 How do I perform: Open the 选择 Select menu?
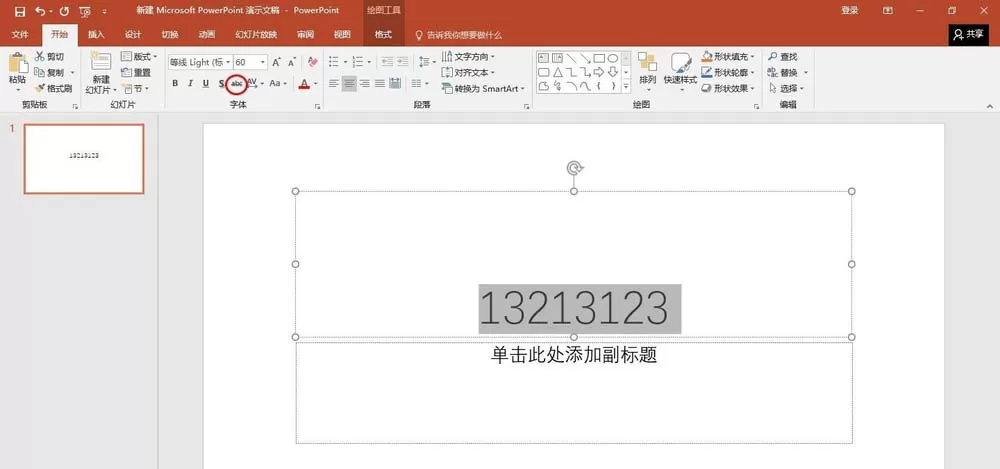tap(786, 89)
